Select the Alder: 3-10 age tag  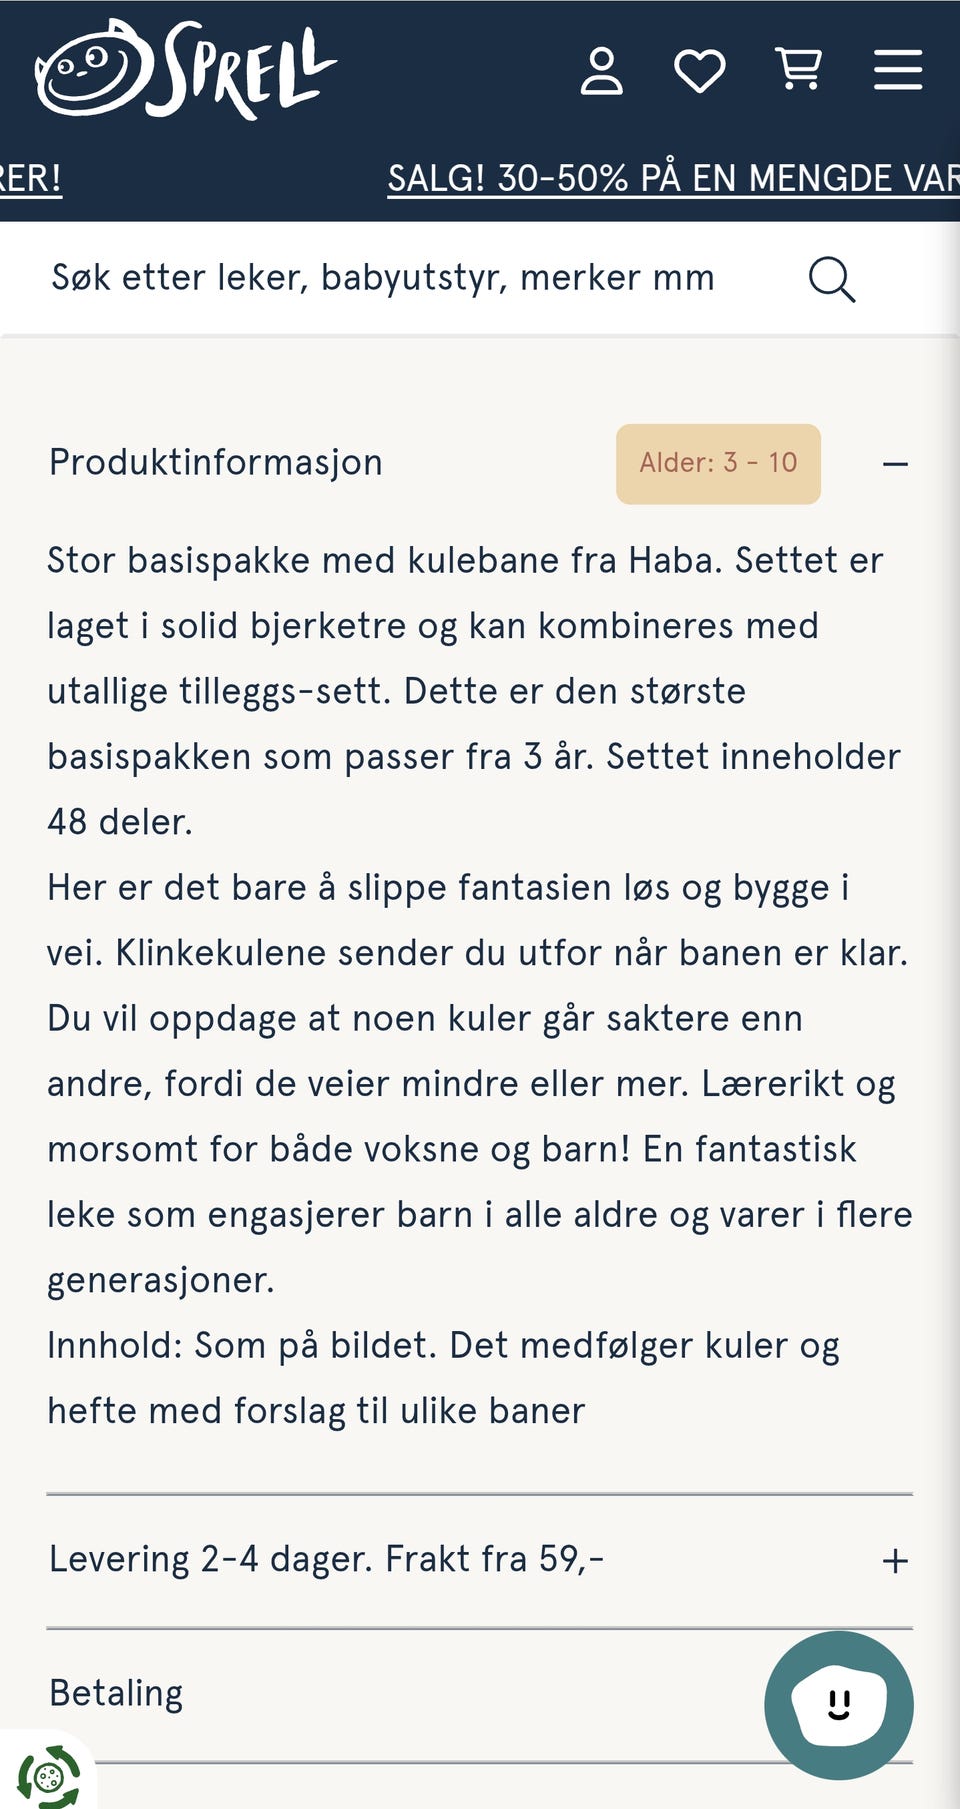[x=717, y=462]
